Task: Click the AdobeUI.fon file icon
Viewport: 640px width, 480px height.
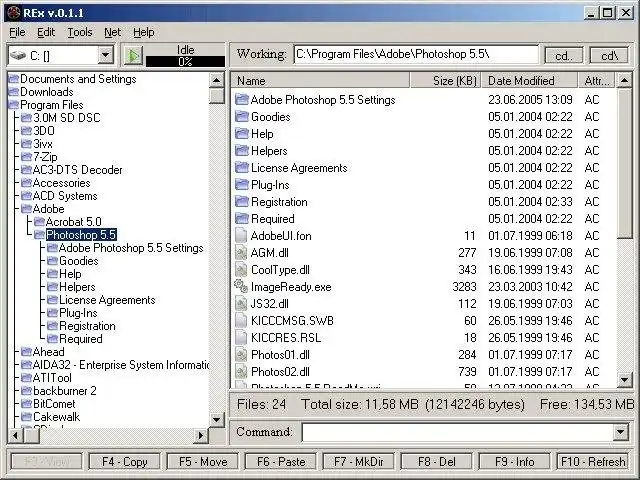Action: [241, 236]
